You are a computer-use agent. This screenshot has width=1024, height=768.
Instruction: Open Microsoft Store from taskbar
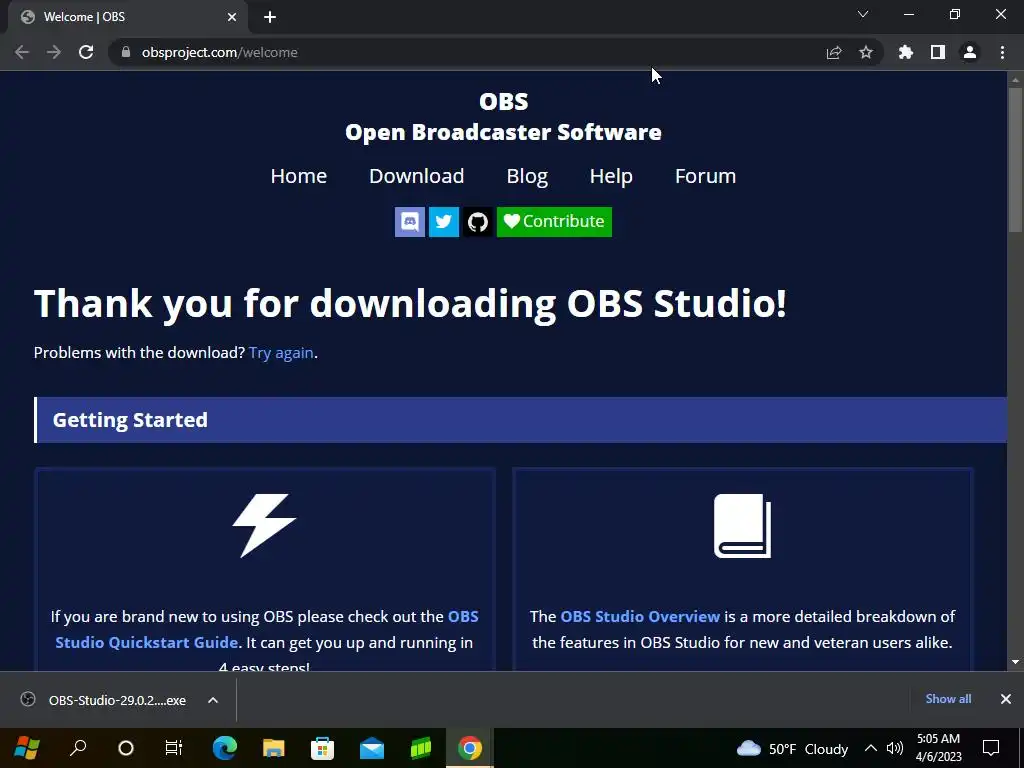(x=323, y=748)
